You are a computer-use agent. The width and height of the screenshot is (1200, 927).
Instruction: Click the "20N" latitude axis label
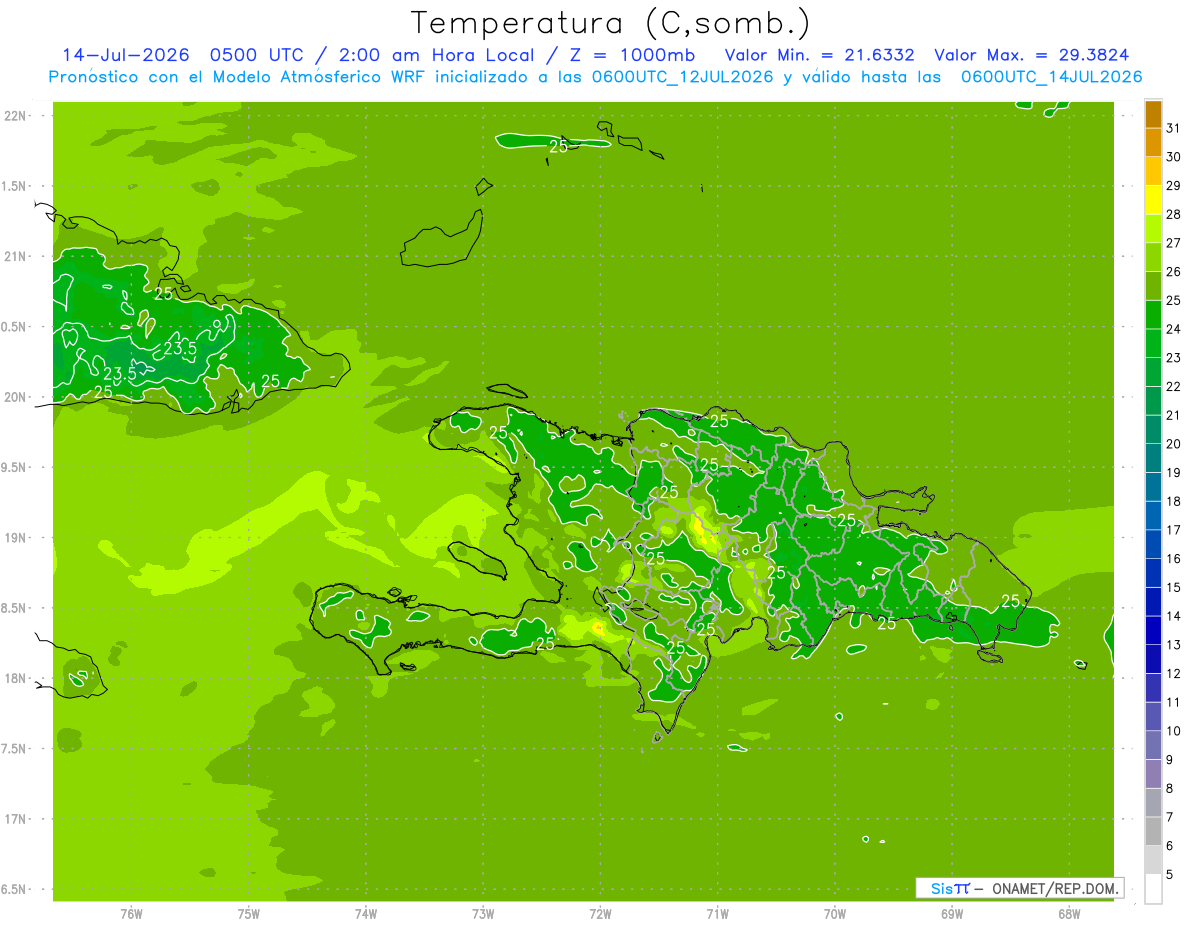click(17, 397)
